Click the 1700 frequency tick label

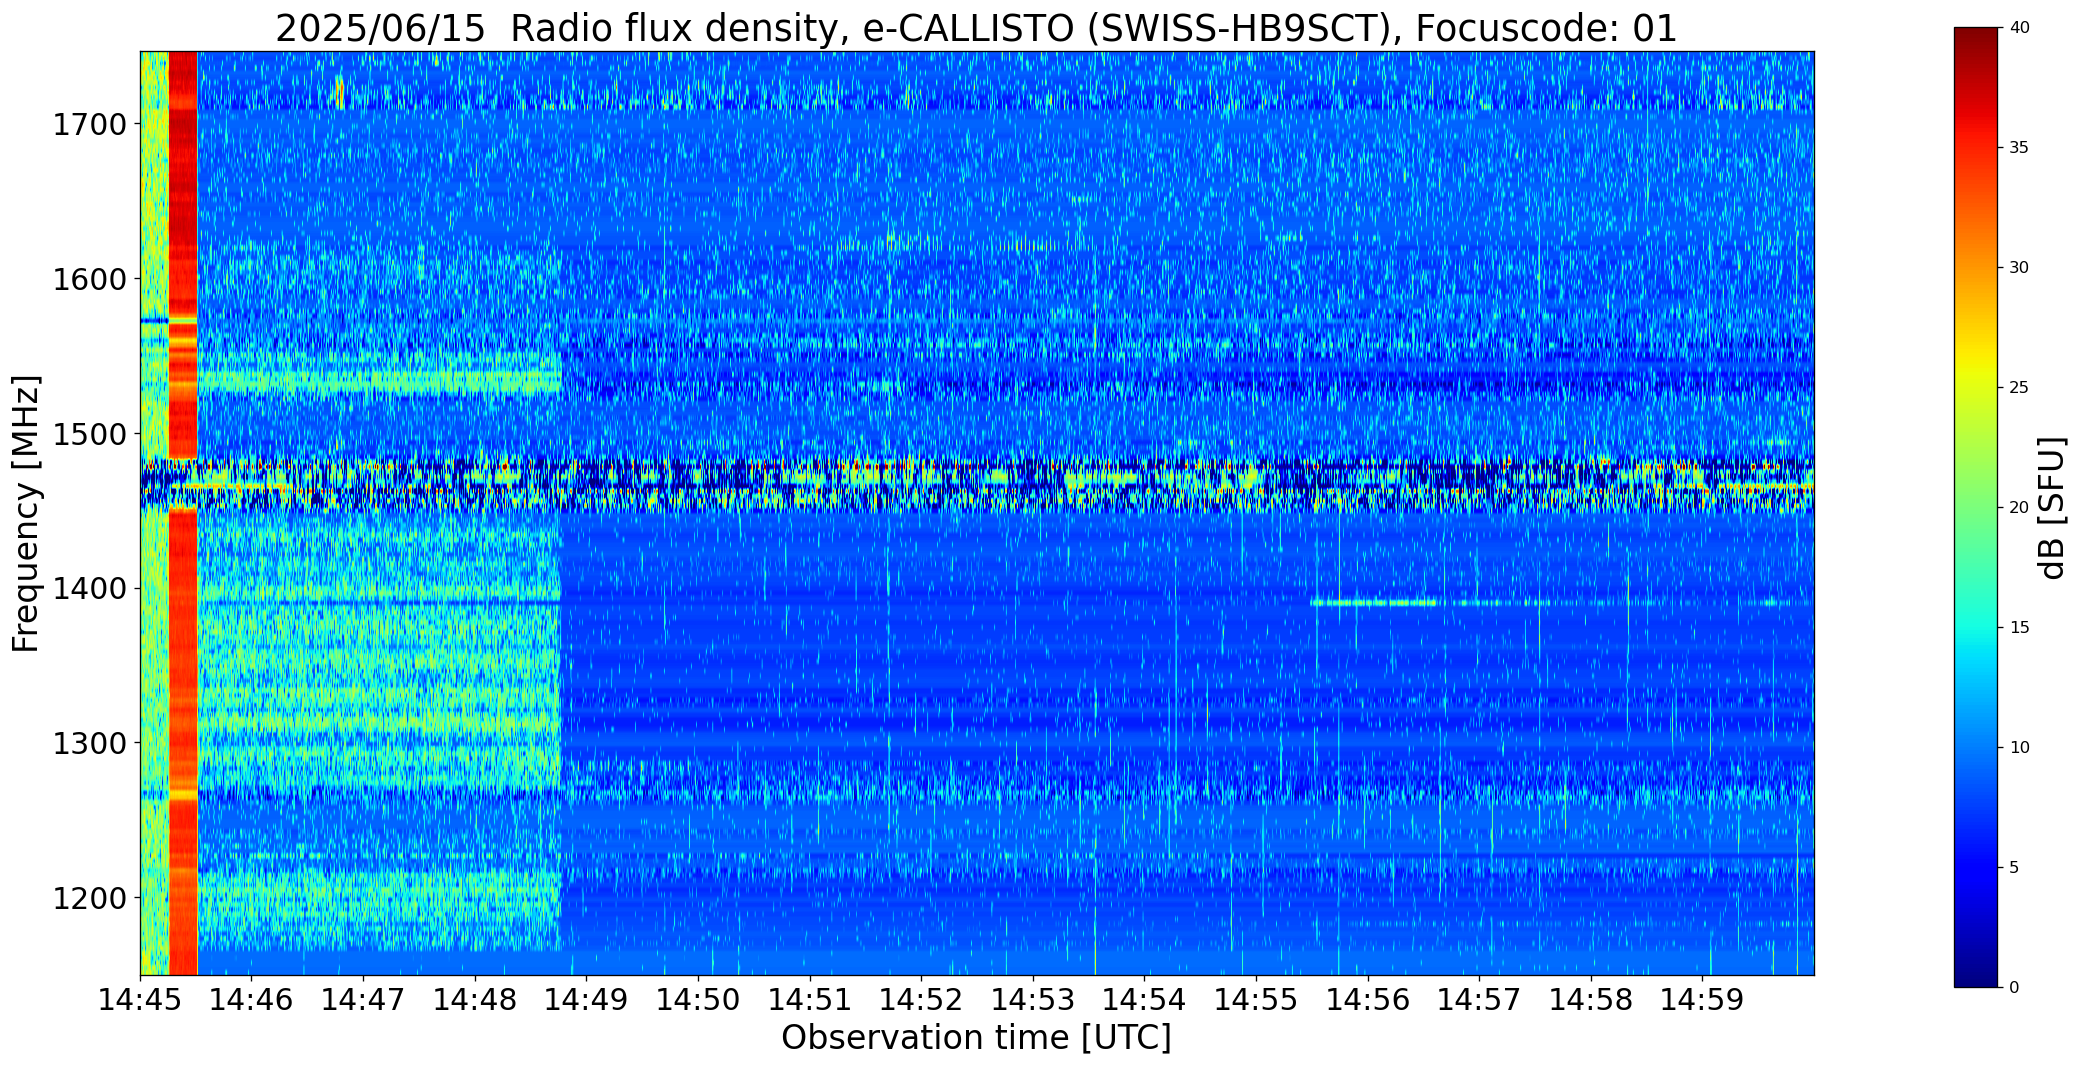click(89, 124)
